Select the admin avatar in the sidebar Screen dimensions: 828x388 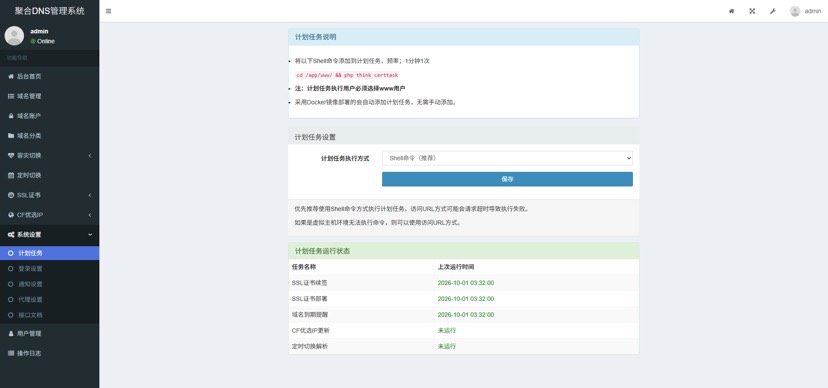click(x=14, y=36)
